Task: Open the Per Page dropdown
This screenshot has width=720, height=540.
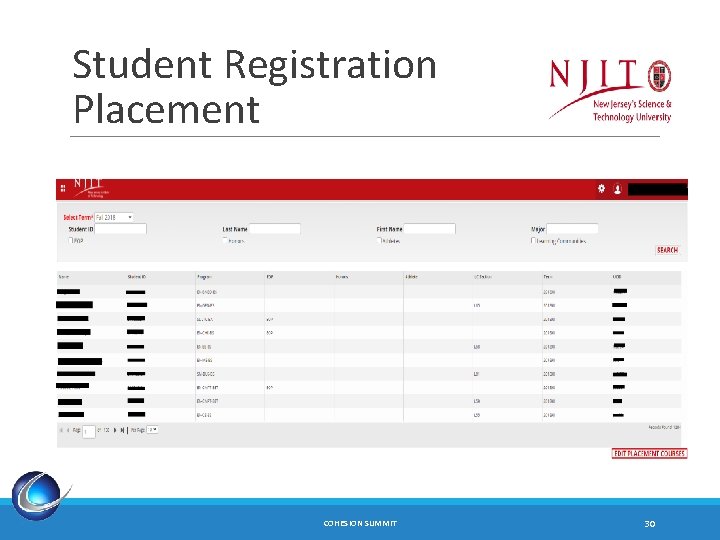Action: [152, 430]
